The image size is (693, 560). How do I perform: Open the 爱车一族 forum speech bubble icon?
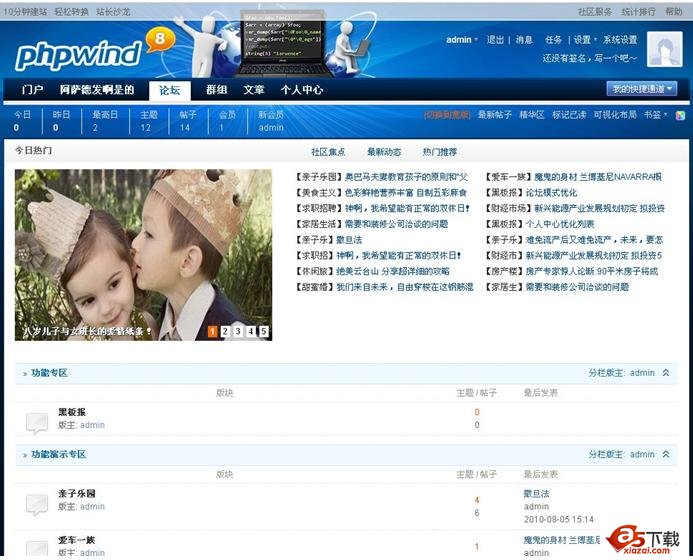click(x=37, y=549)
